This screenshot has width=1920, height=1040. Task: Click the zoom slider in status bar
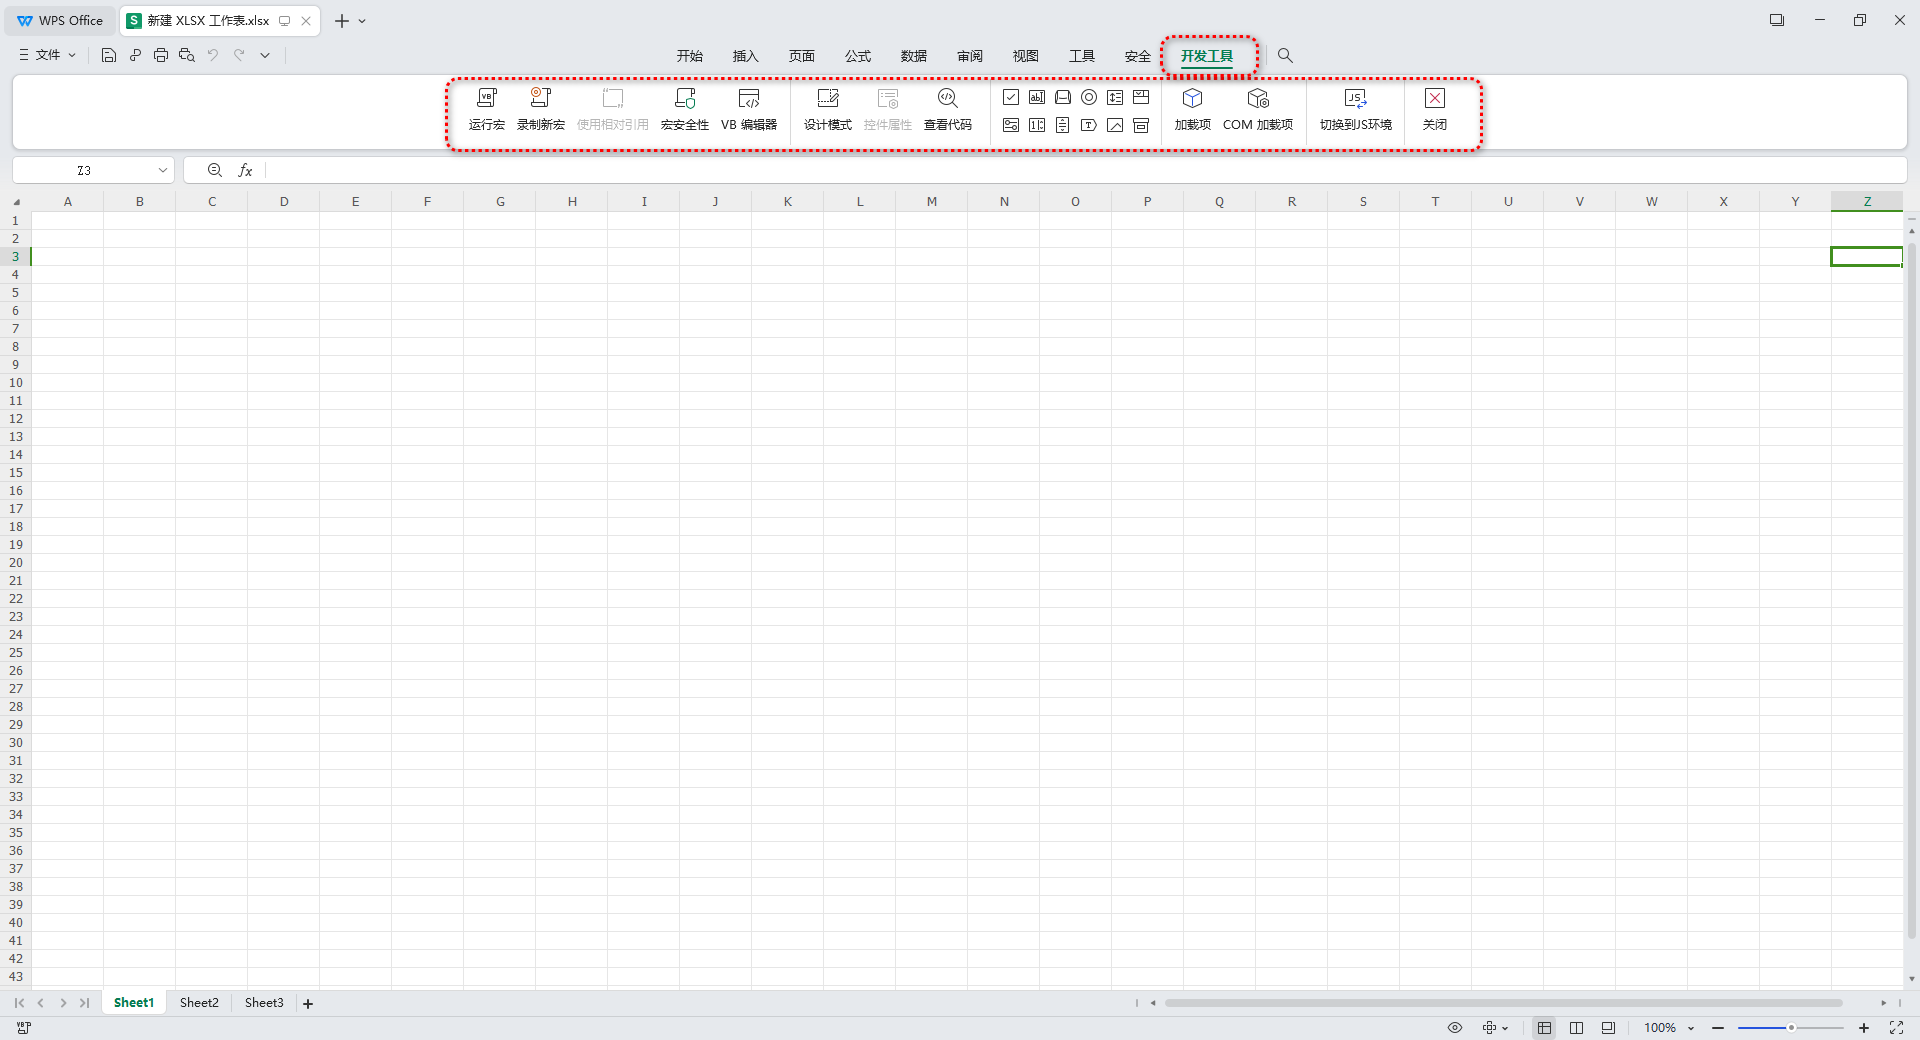pyautogui.click(x=1790, y=1028)
